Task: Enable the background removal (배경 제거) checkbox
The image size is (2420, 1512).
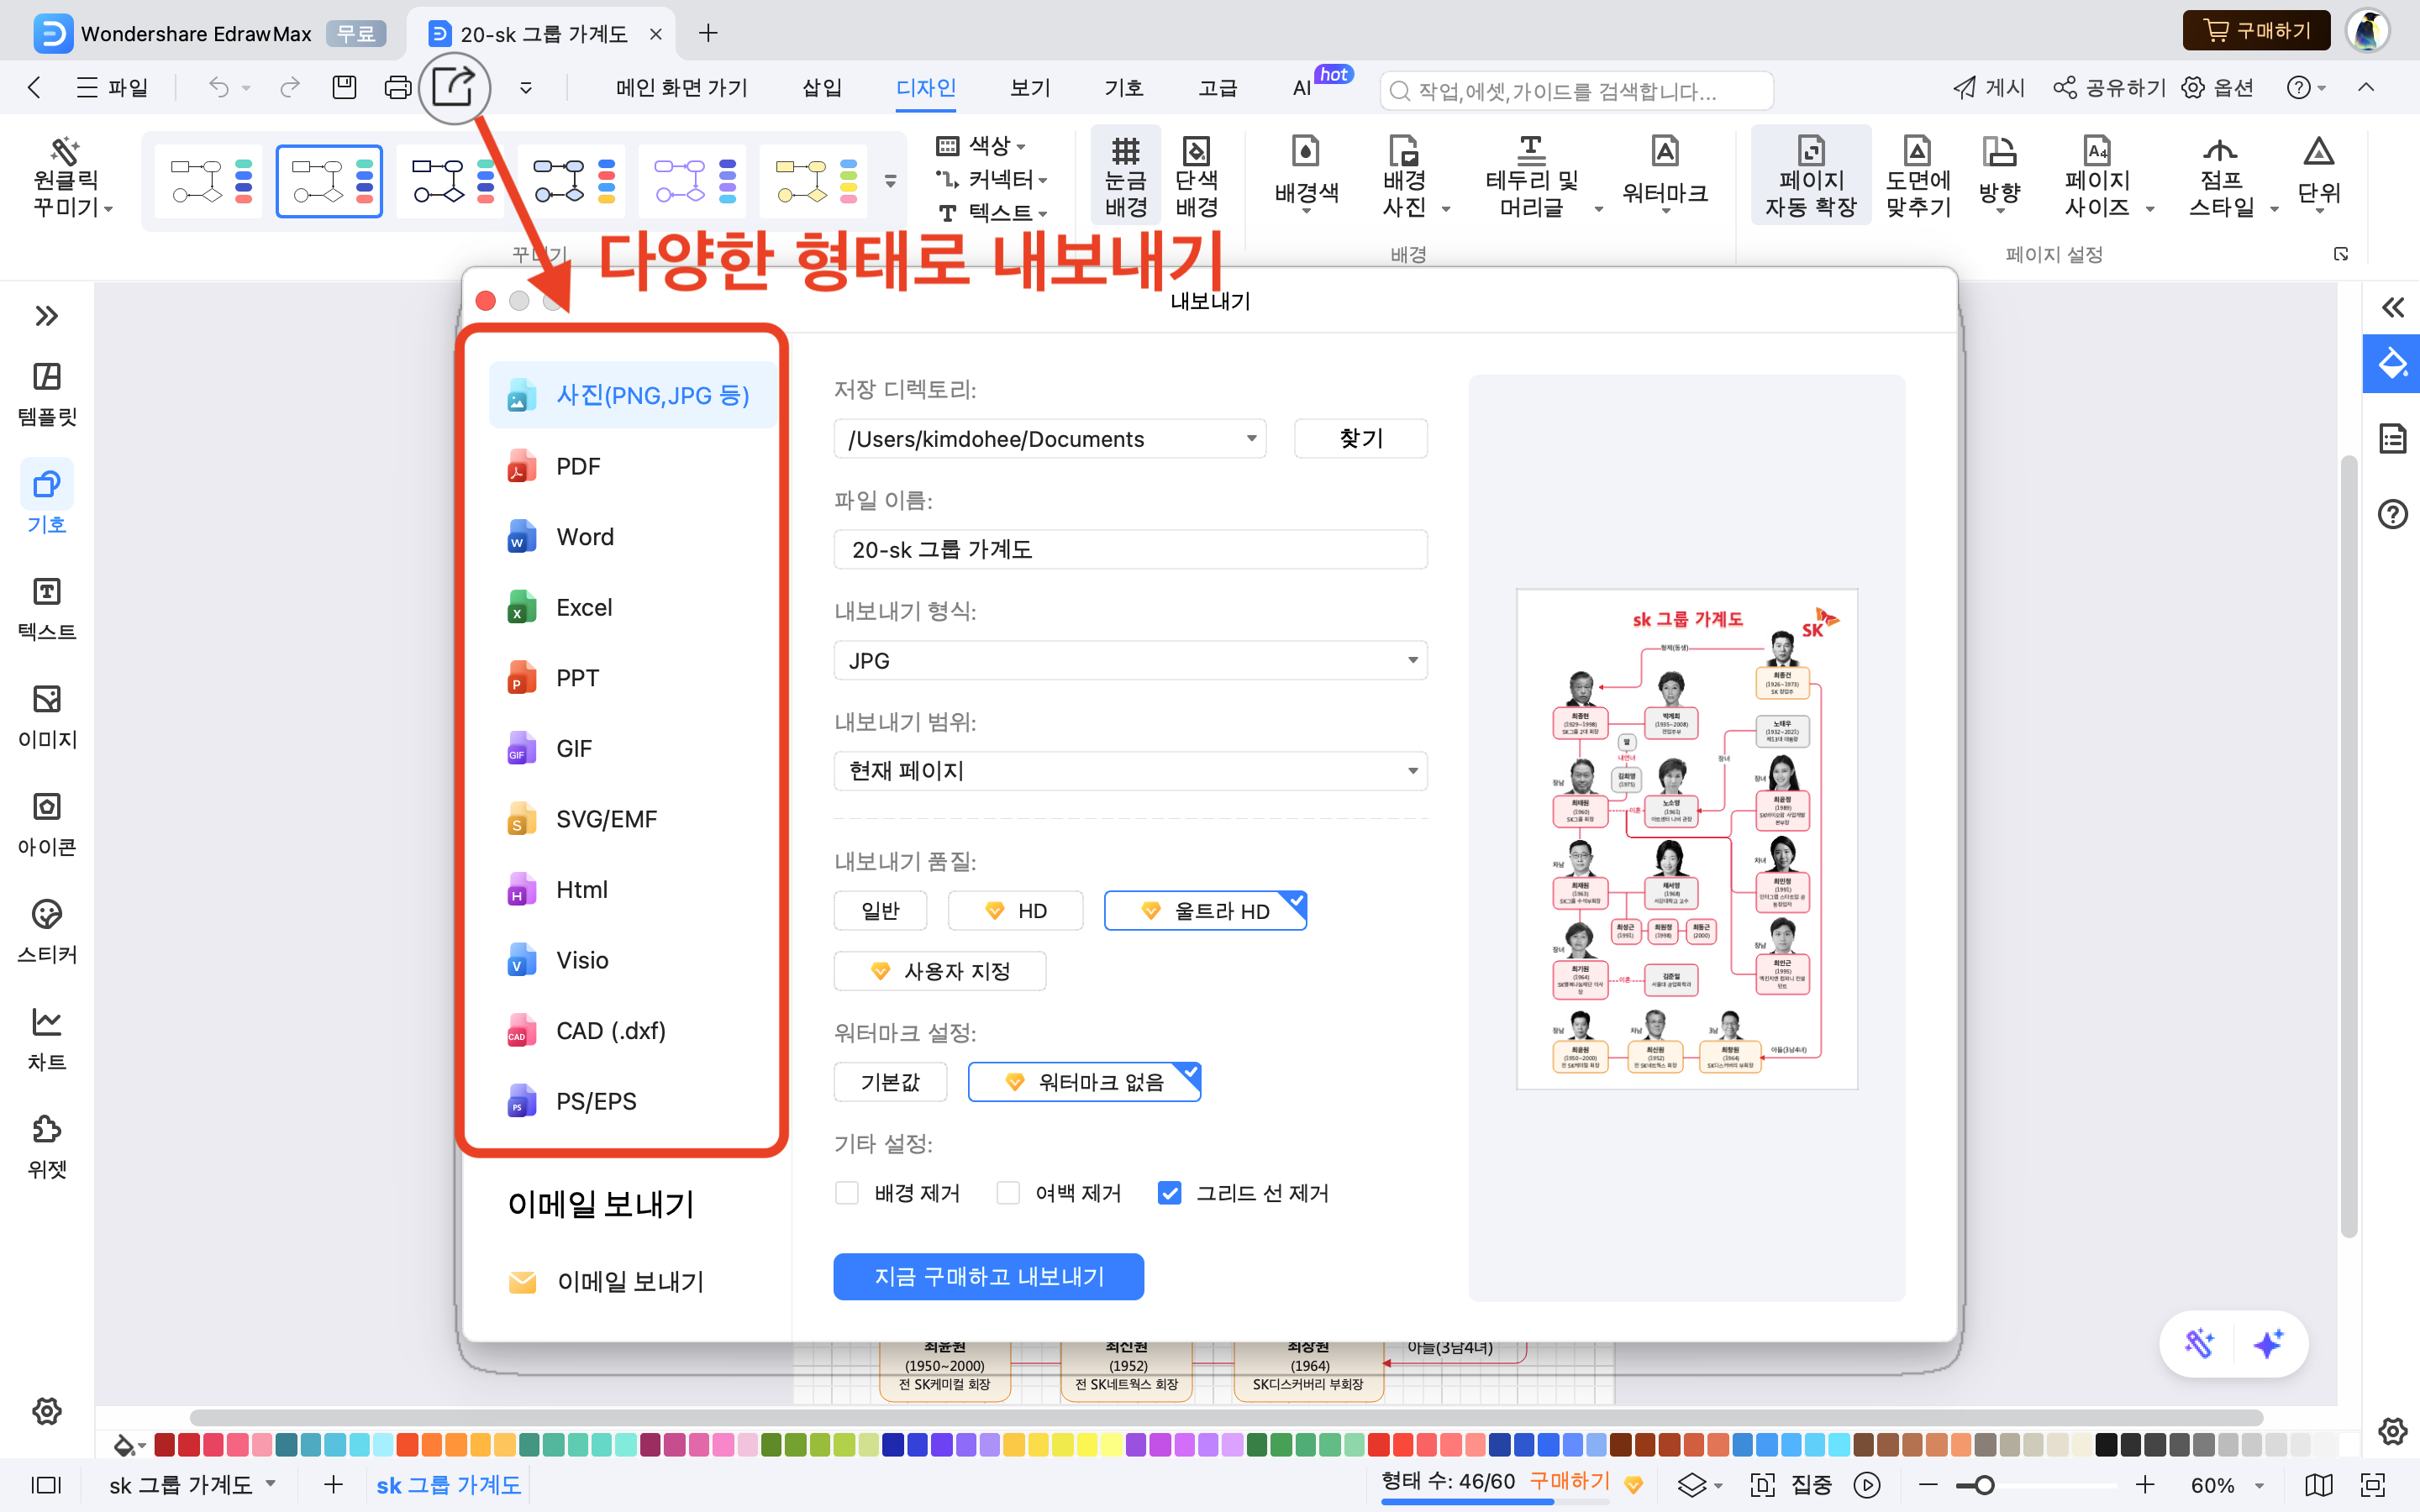Action: coord(847,1192)
